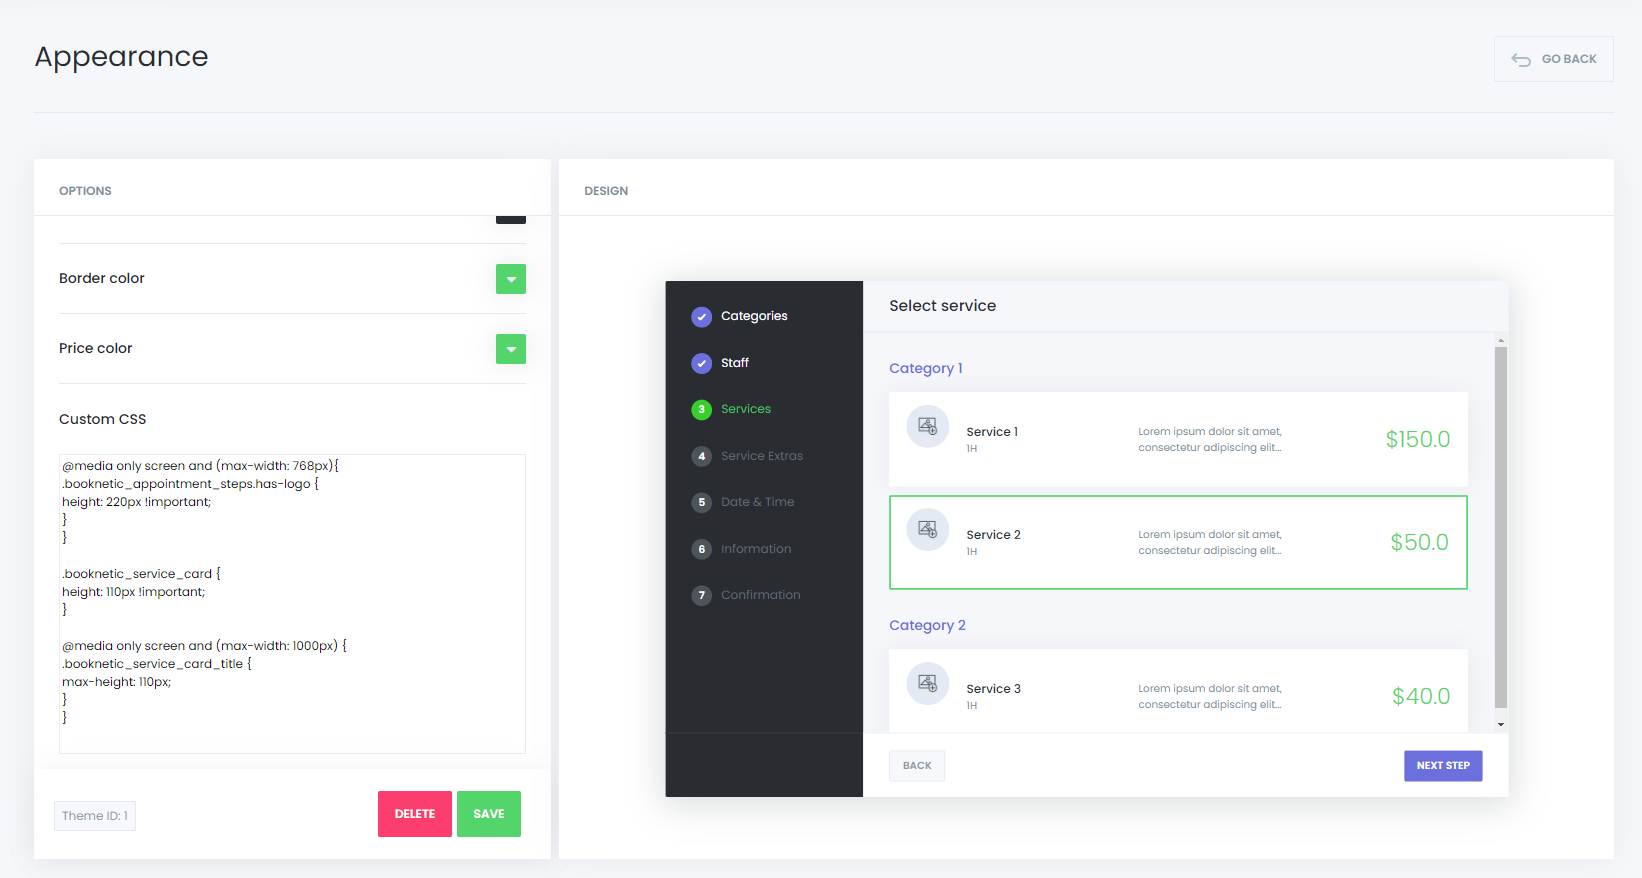Screen dimensions: 1642x878
Task: Select the Service Extras step label
Action: click(762, 456)
